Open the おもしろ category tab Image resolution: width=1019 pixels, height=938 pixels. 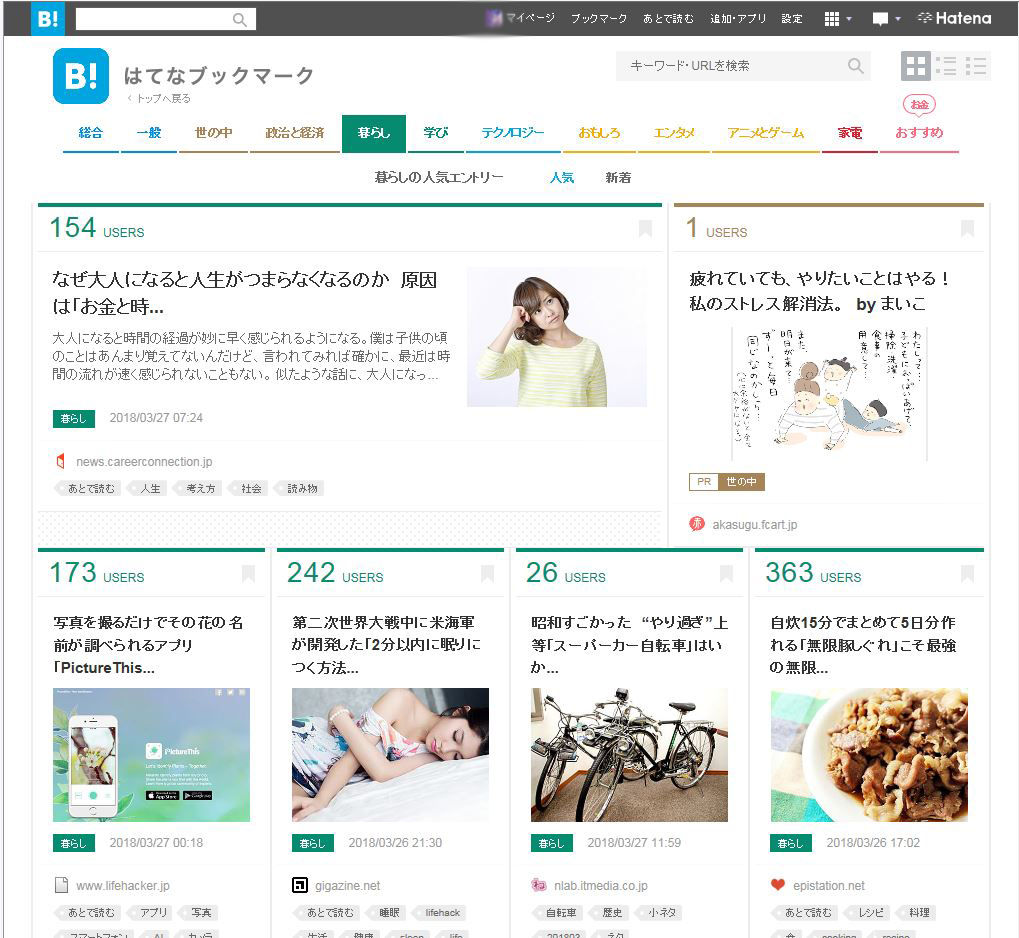tap(599, 133)
